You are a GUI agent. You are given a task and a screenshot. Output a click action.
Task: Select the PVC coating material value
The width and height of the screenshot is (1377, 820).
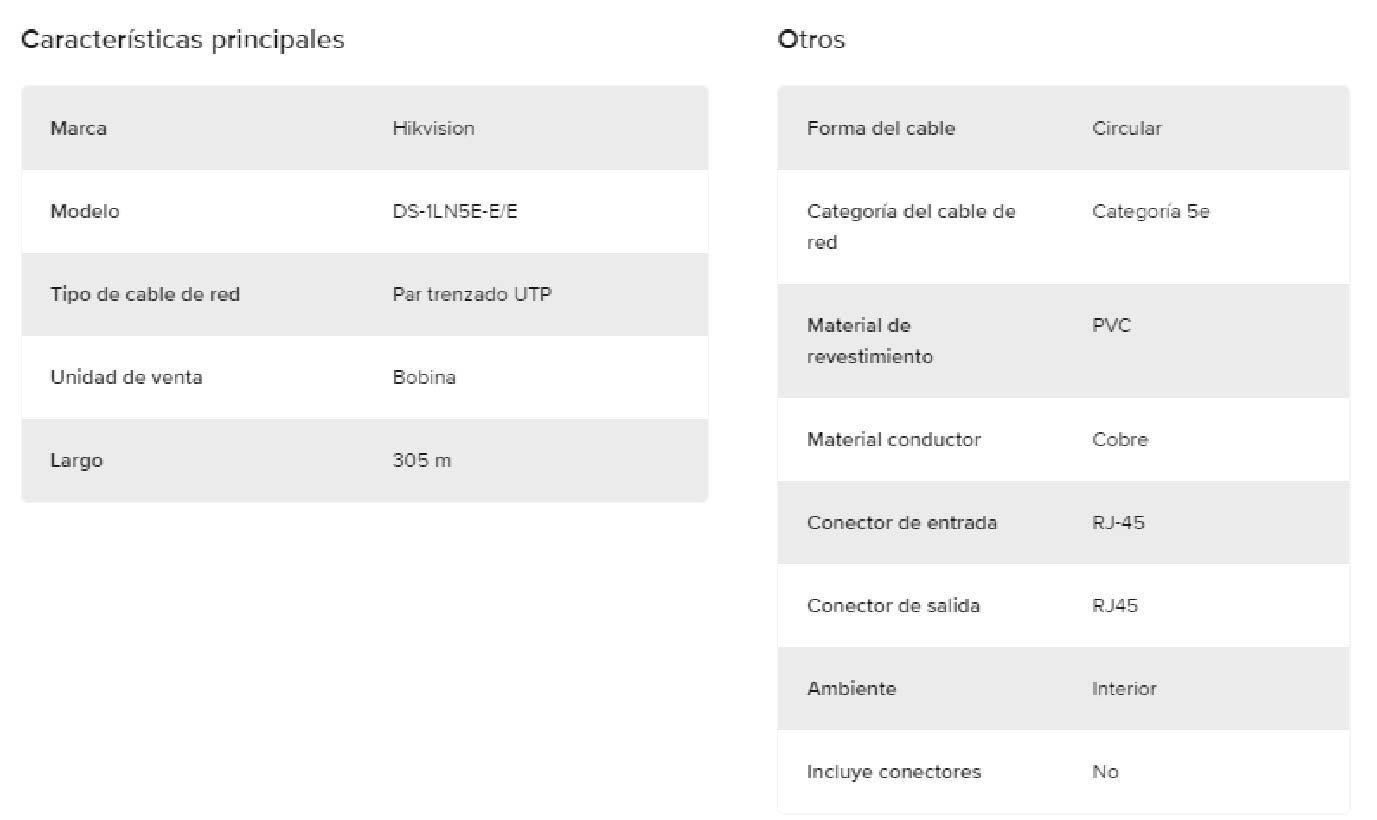coord(1112,325)
